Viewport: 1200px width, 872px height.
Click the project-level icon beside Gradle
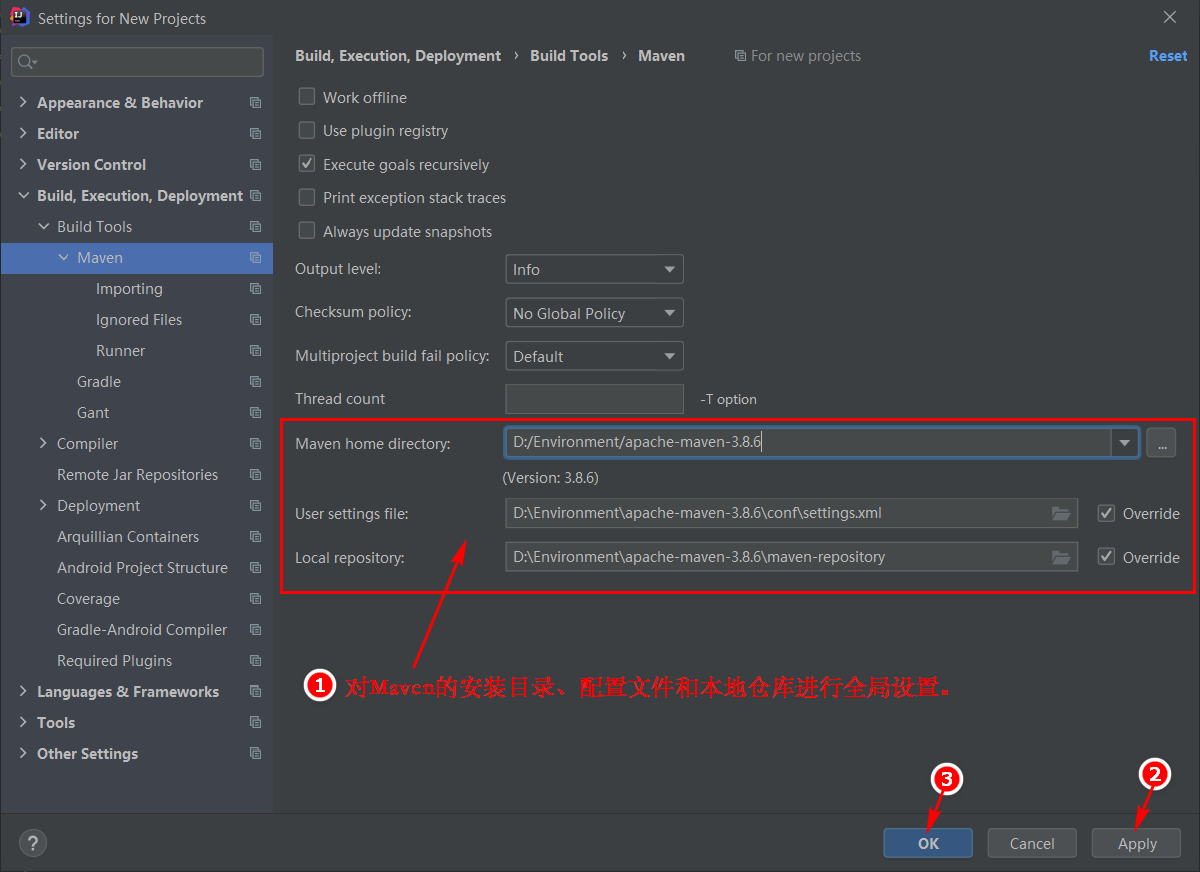tap(255, 382)
